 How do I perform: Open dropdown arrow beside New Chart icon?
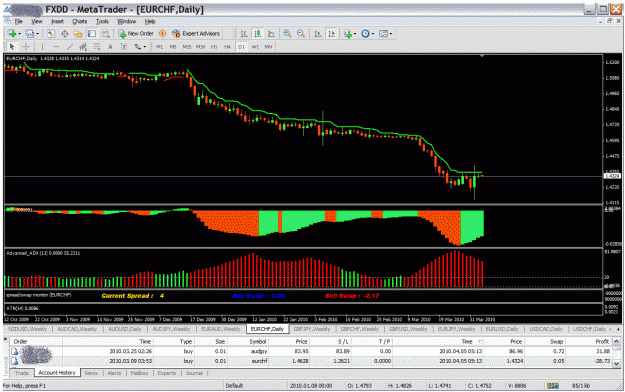tap(19, 34)
